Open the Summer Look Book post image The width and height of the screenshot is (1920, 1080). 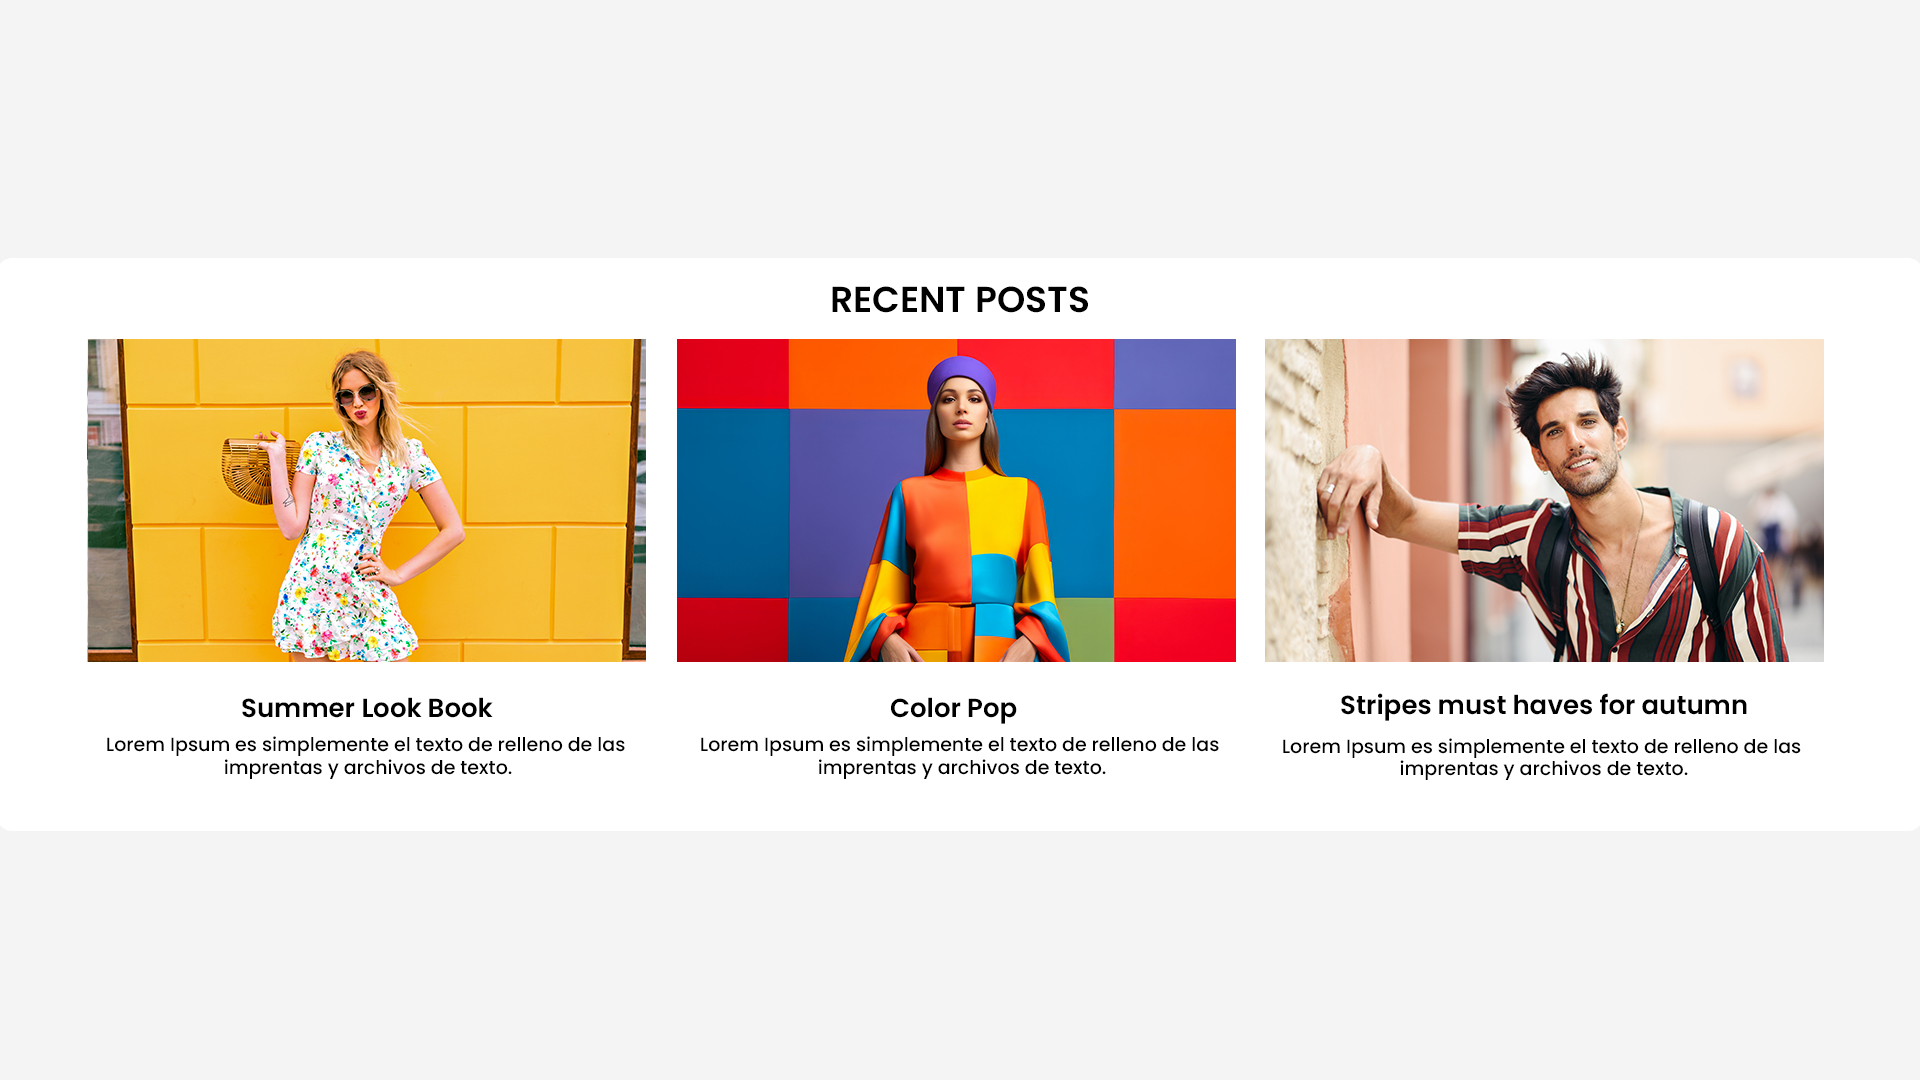tap(366, 500)
